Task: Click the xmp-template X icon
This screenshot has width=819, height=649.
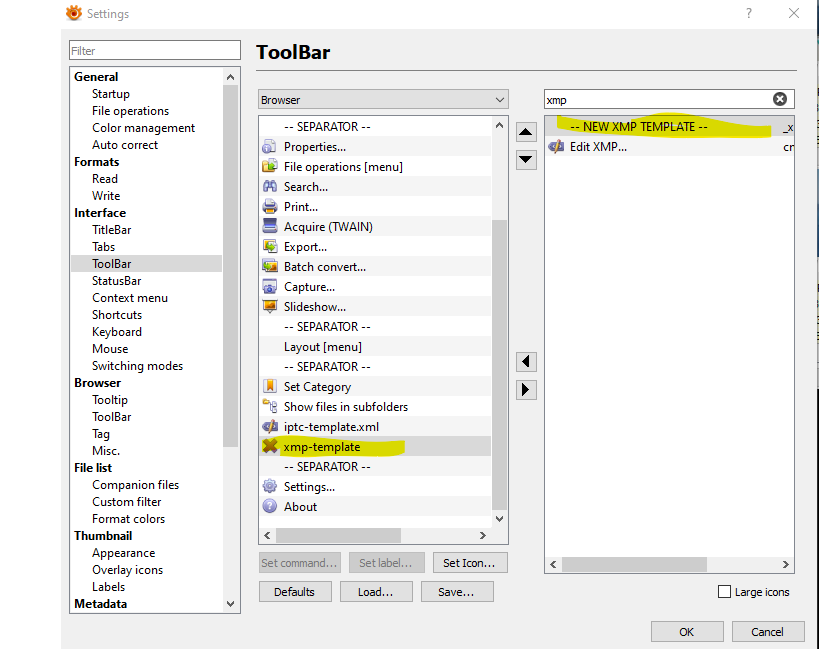Action: tap(270, 446)
